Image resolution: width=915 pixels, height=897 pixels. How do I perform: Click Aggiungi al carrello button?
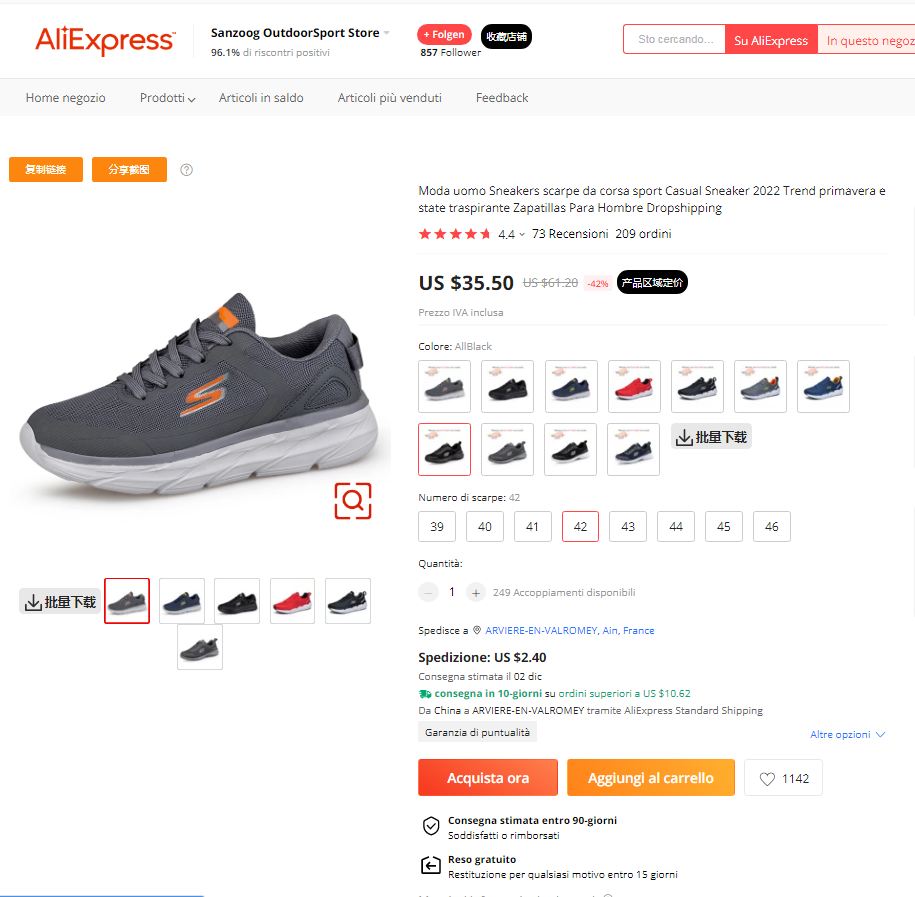pos(651,777)
